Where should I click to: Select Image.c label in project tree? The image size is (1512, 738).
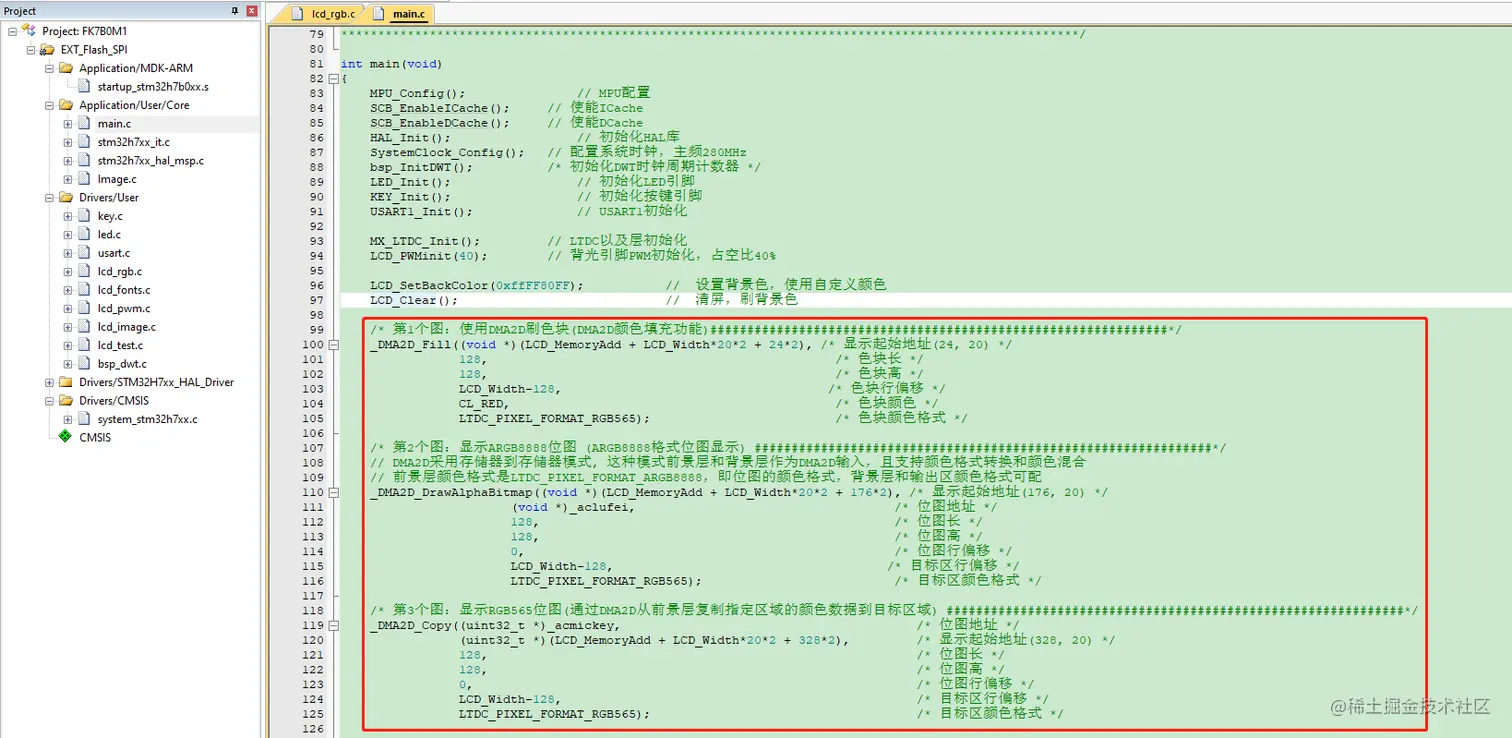[117, 179]
